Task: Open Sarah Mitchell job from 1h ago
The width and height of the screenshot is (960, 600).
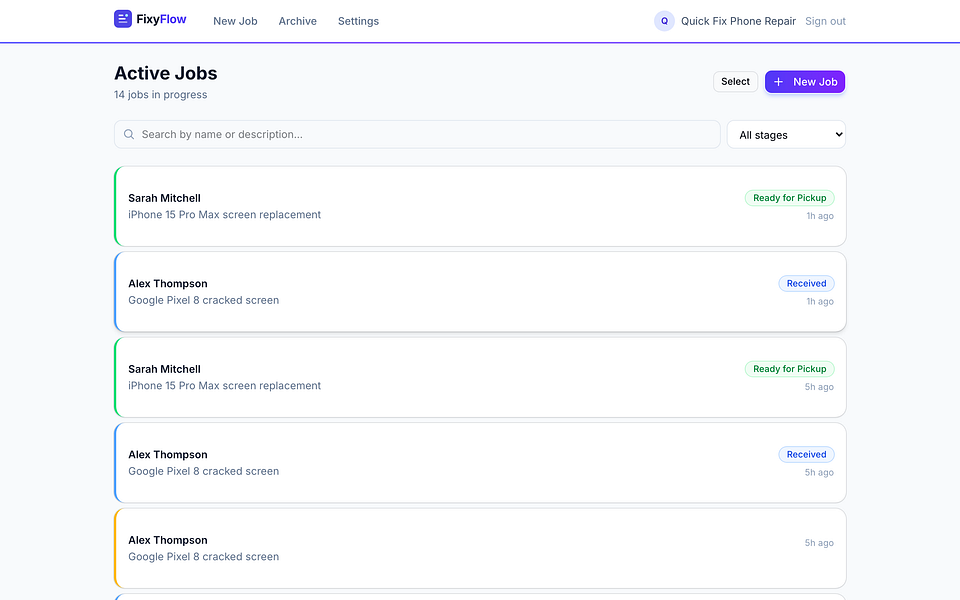Action: coord(480,206)
